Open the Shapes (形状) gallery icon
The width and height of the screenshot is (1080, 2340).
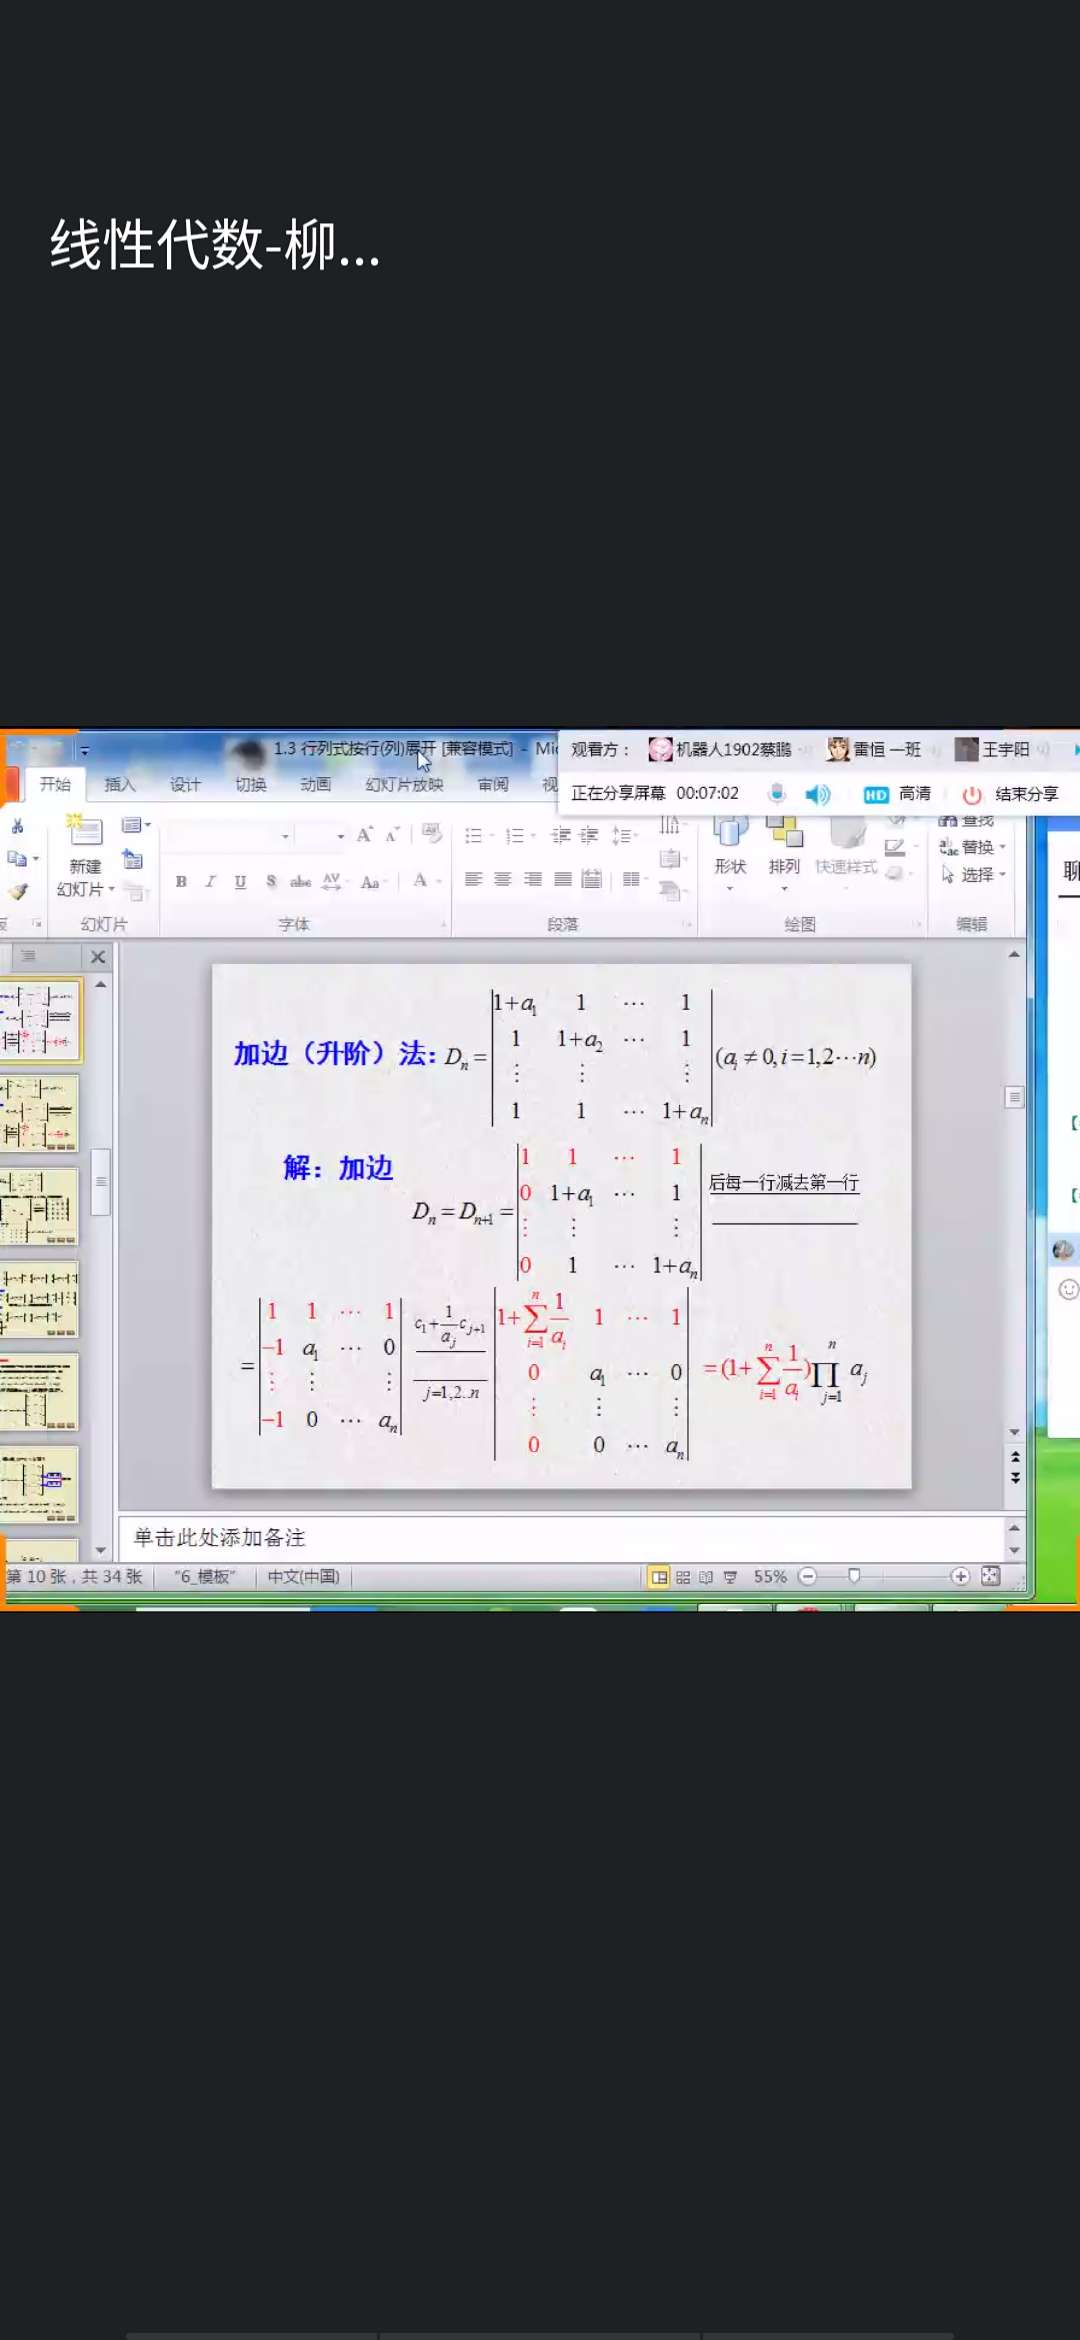(730, 834)
